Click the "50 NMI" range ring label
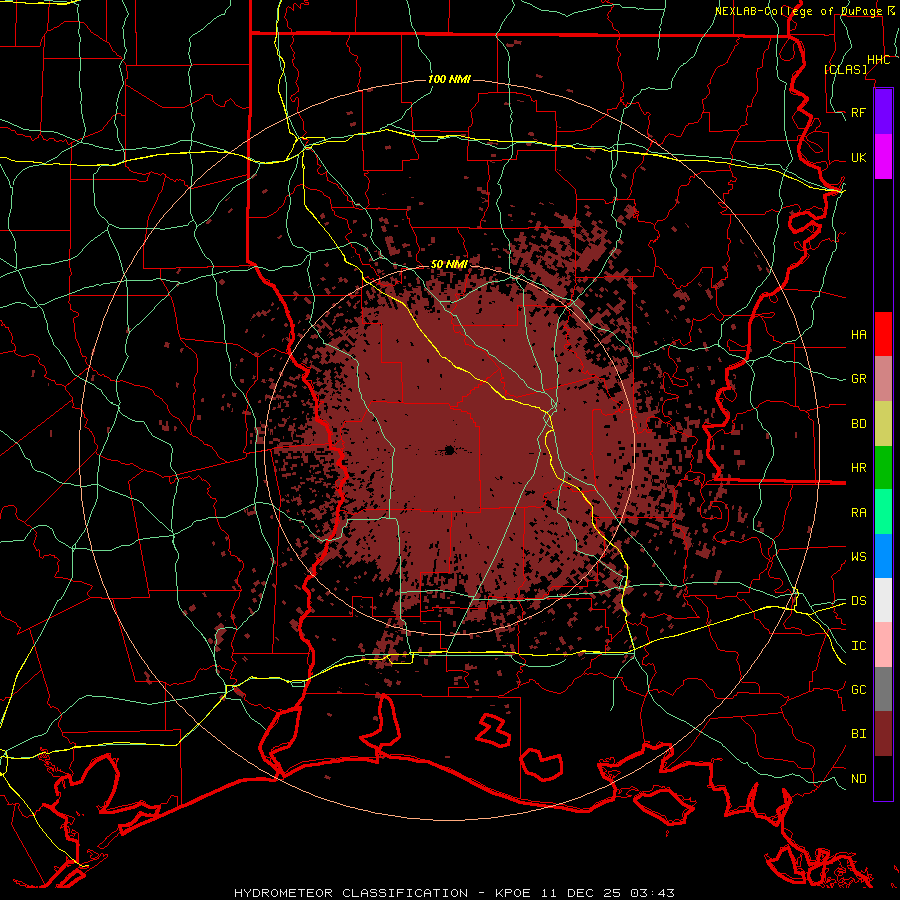Image resolution: width=900 pixels, height=900 pixels. click(449, 265)
